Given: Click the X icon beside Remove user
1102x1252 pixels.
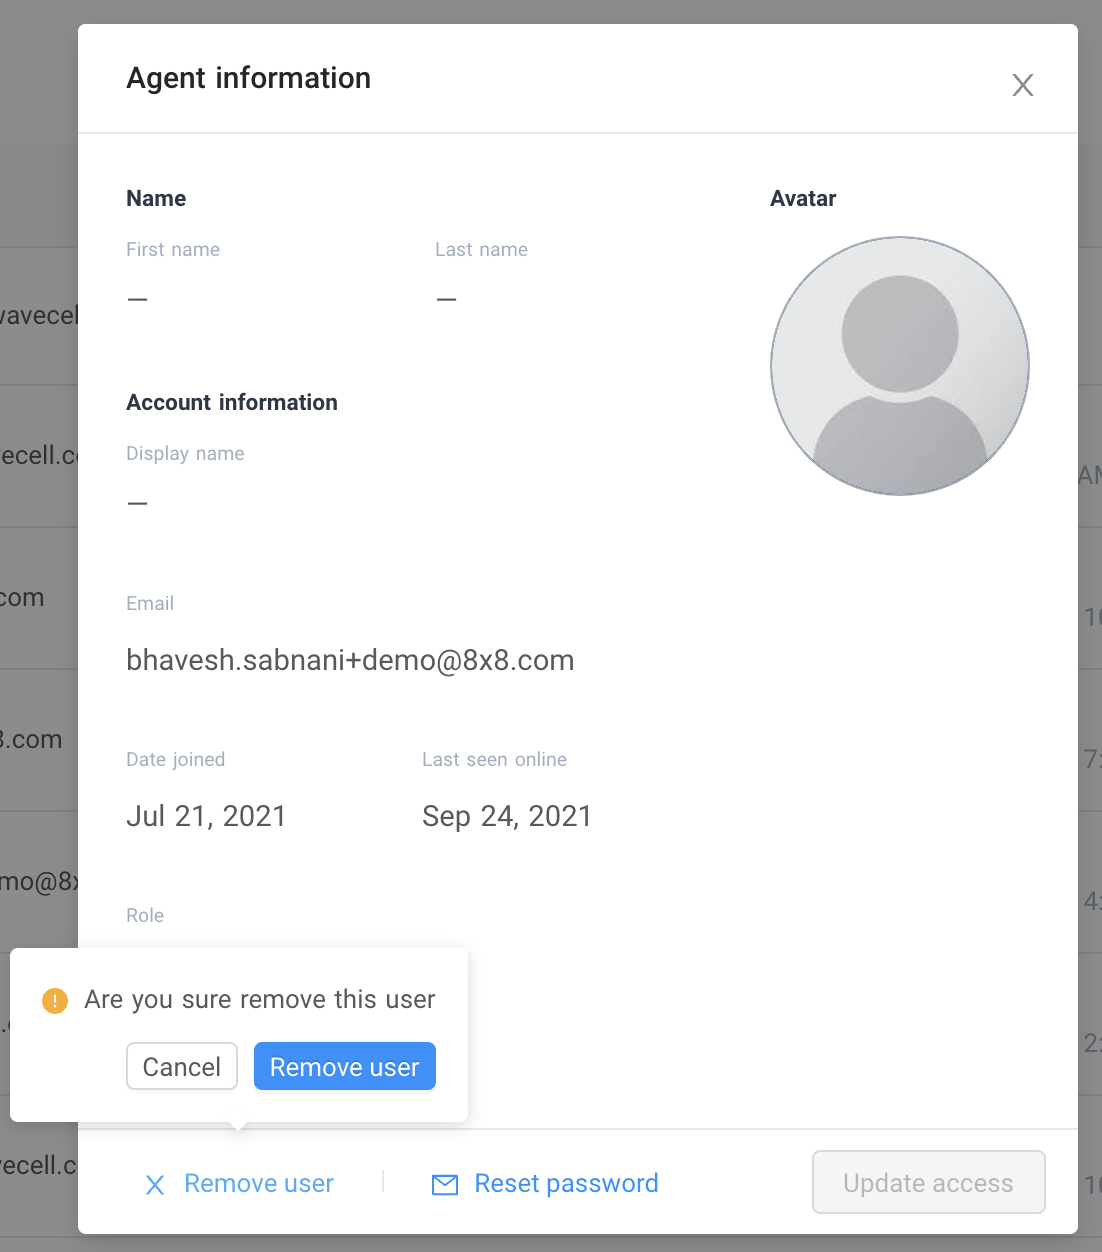Looking at the screenshot, I should (x=155, y=1185).
